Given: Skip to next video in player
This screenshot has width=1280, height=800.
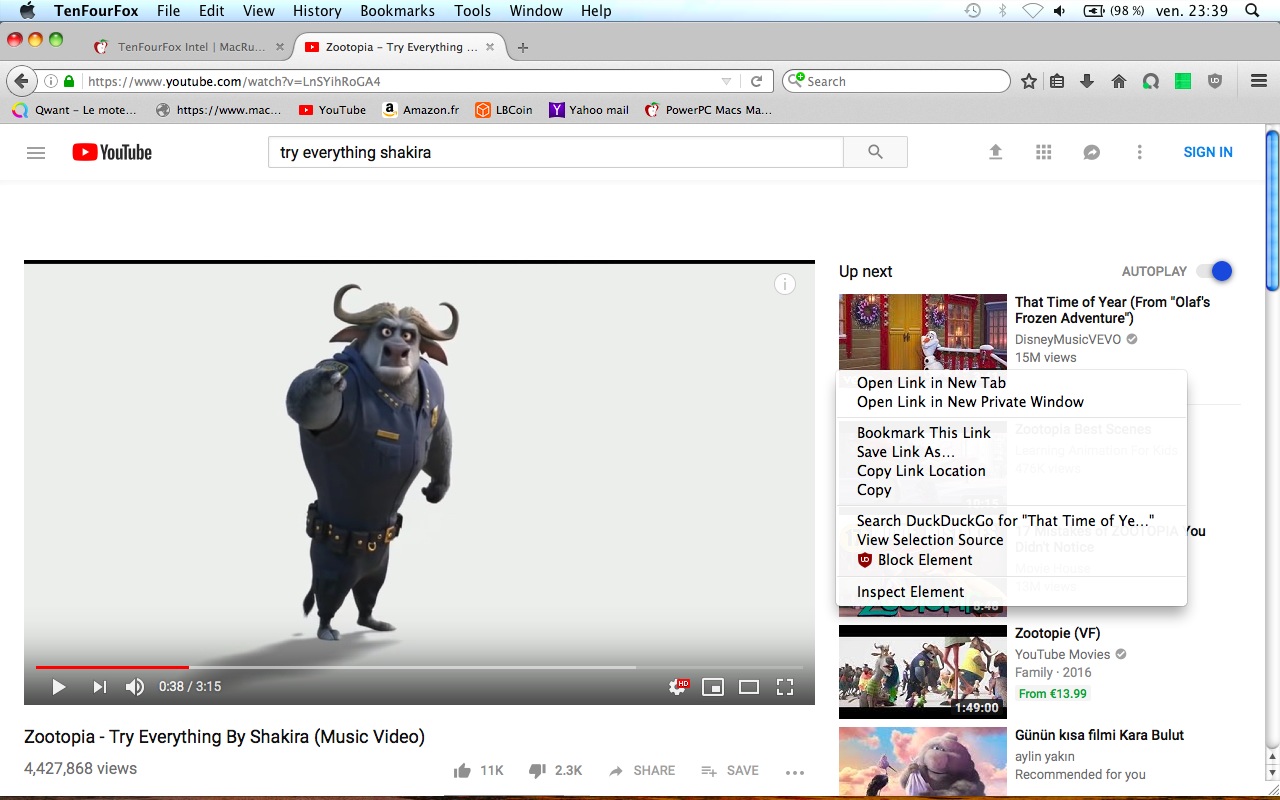Looking at the screenshot, I should click(99, 687).
